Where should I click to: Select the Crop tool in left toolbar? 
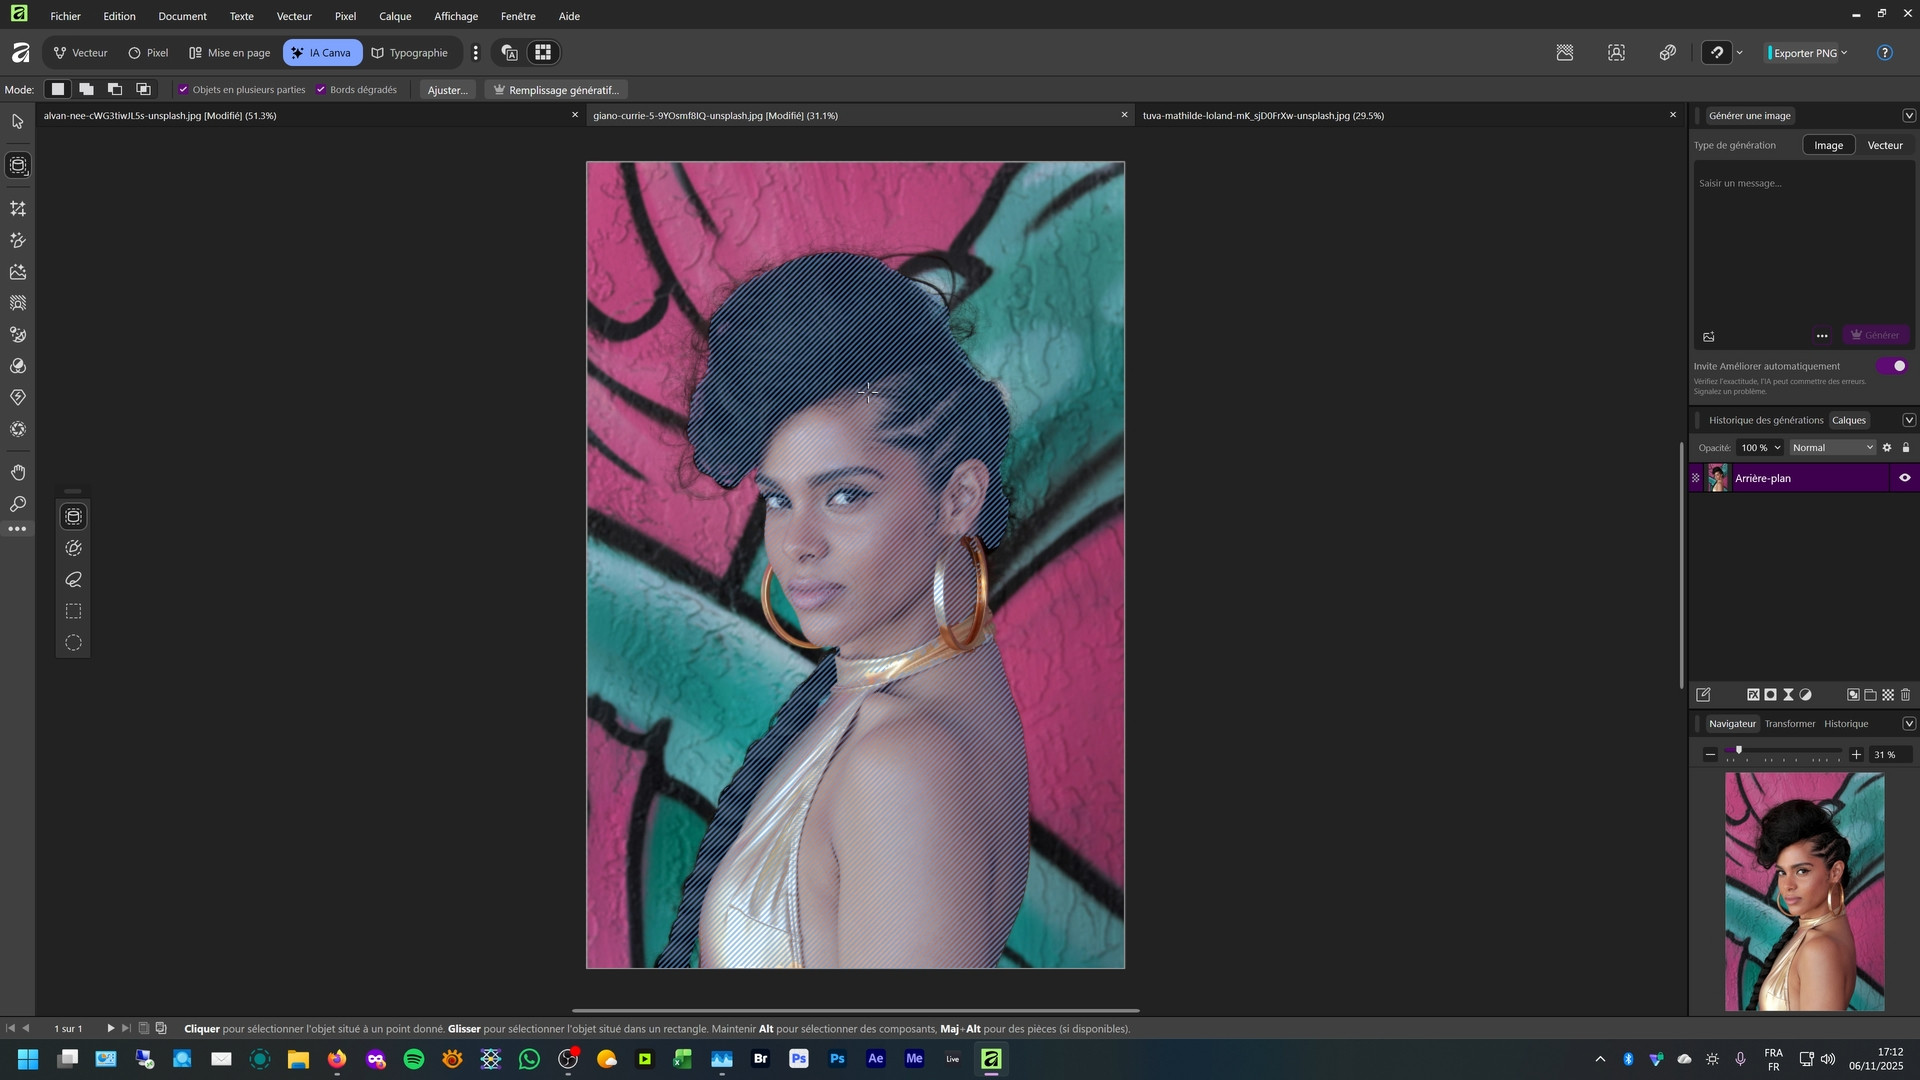pyautogui.click(x=18, y=209)
